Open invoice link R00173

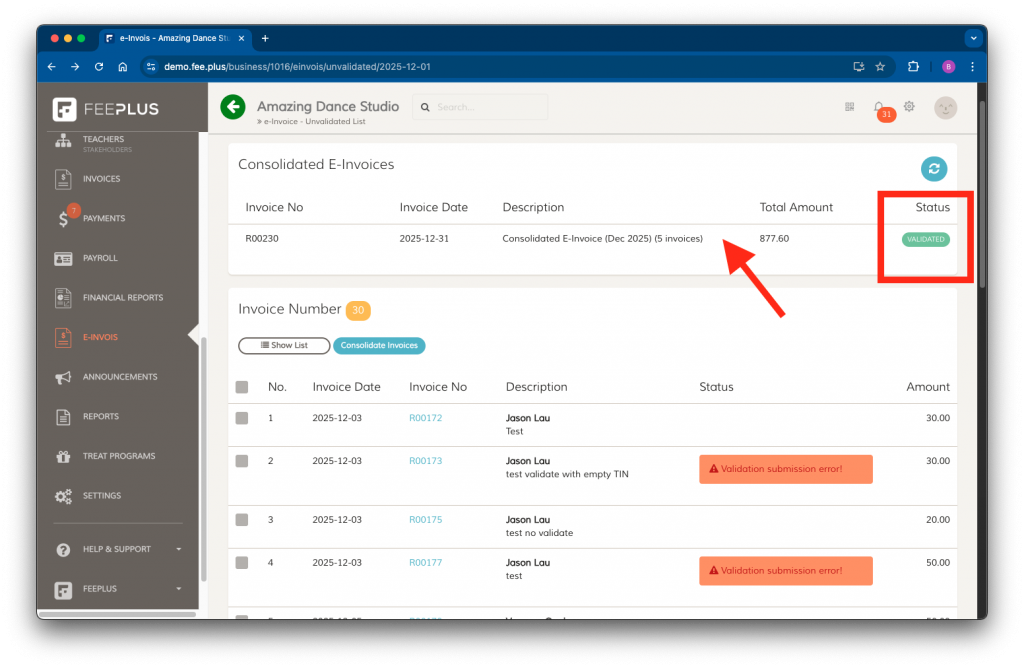coord(425,461)
